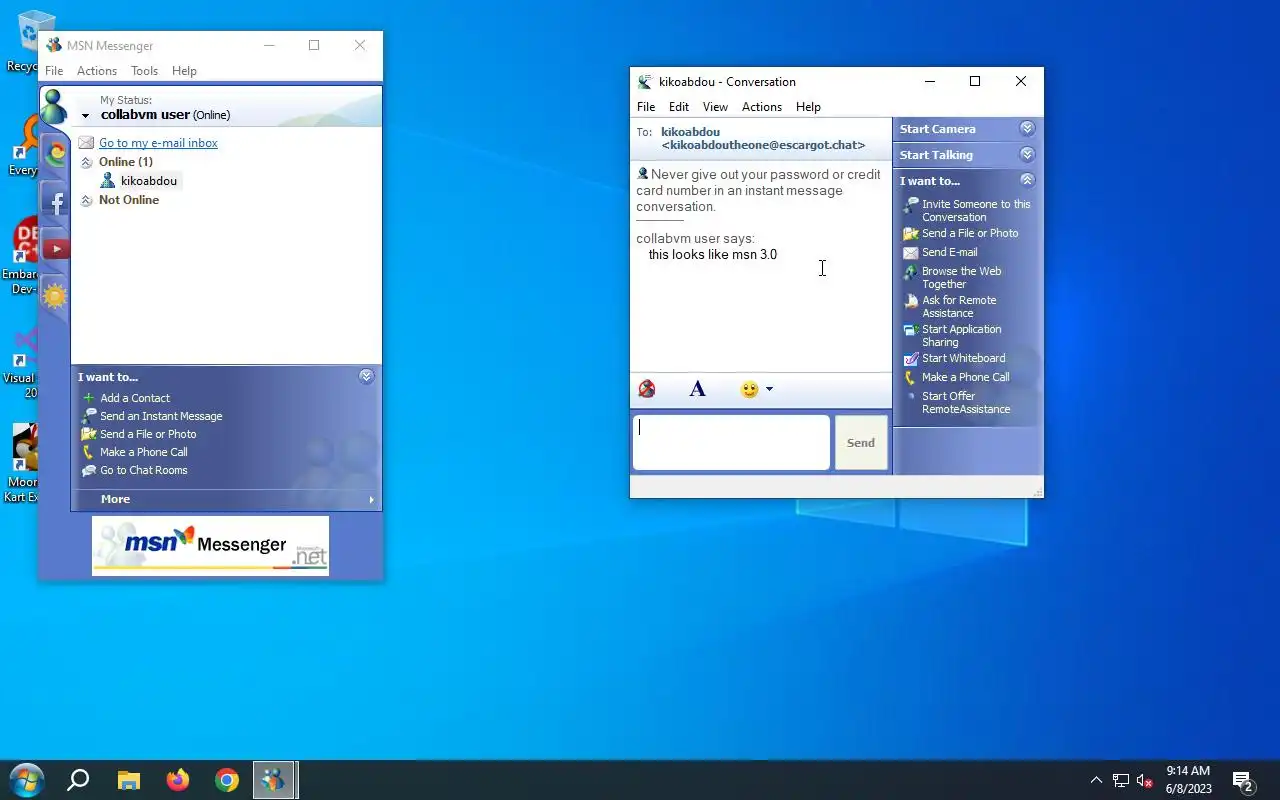Open the View menu in Conversation window

[715, 107]
